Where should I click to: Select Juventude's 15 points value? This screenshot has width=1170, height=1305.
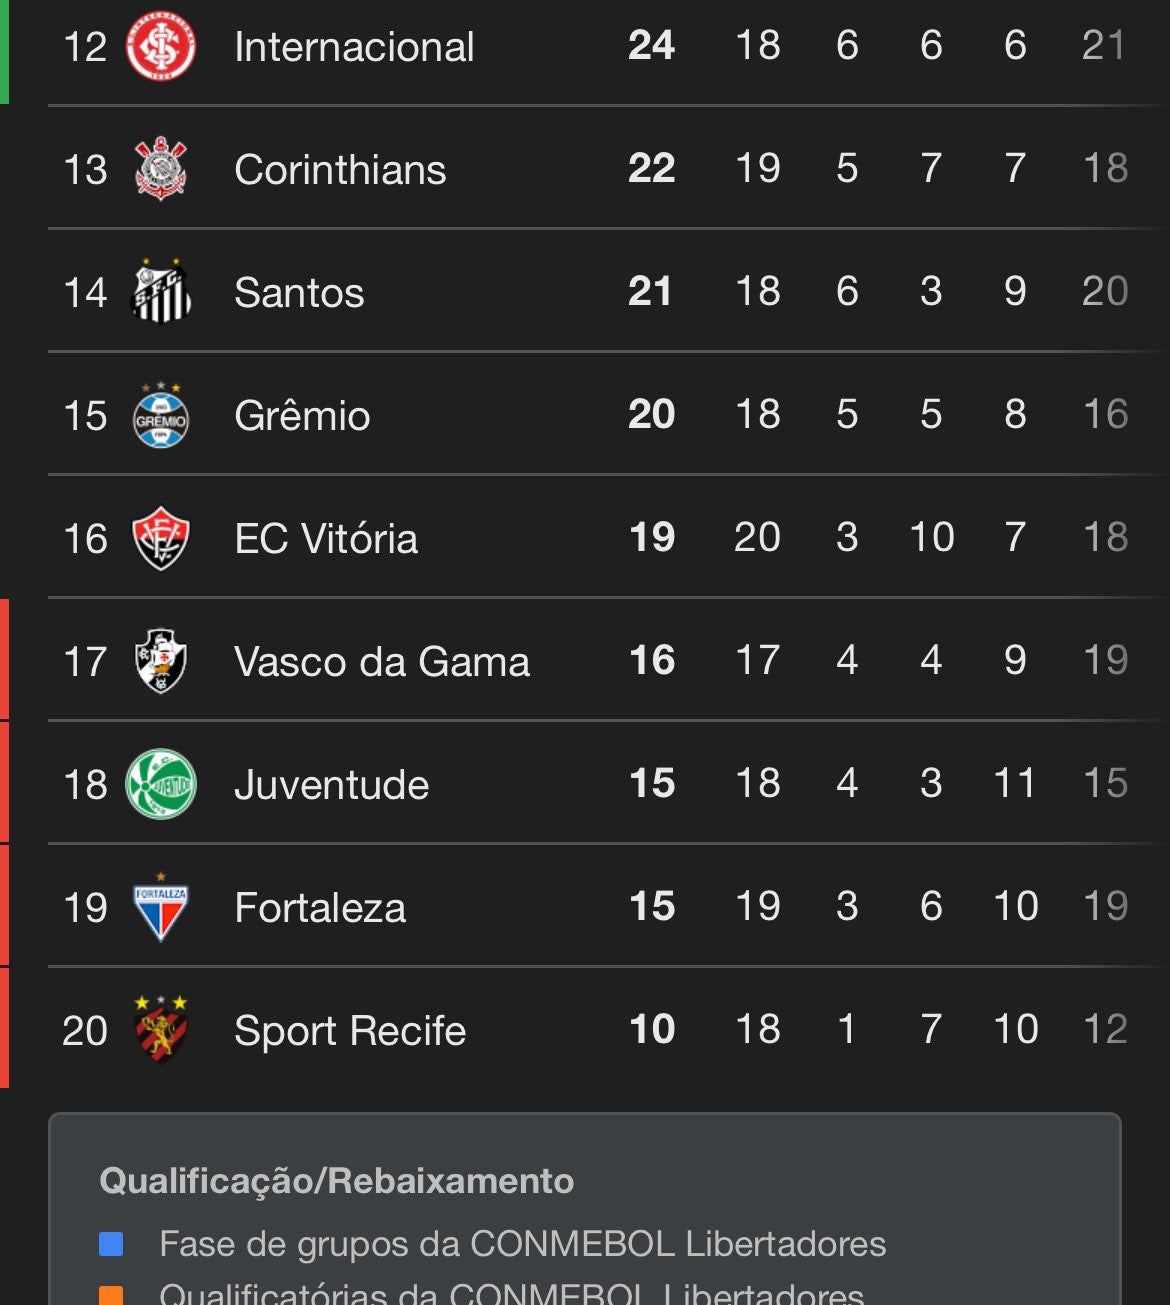(652, 784)
